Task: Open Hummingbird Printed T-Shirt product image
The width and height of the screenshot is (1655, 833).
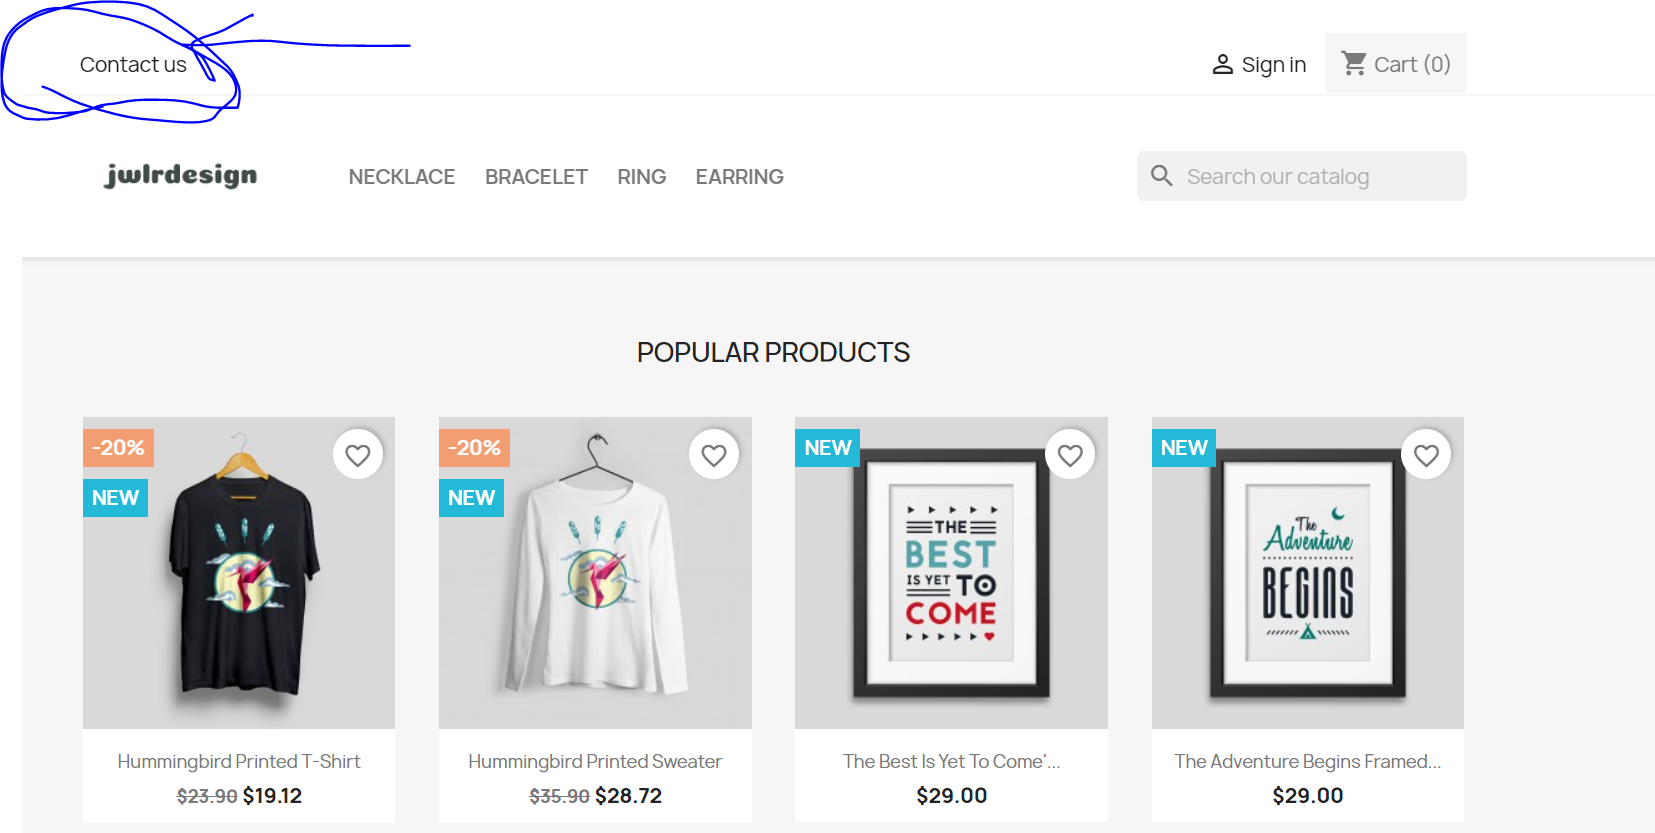Action: pyautogui.click(x=239, y=573)
